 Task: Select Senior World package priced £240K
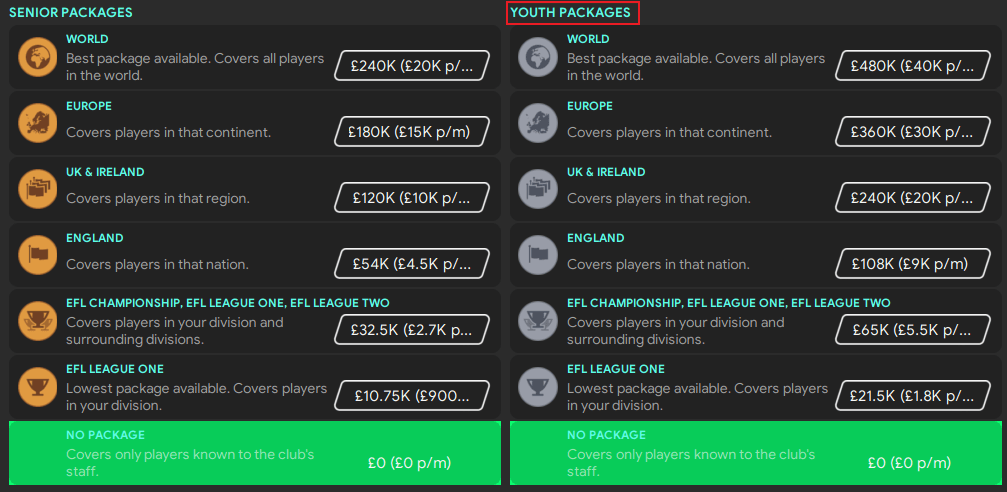click(412, 66)
